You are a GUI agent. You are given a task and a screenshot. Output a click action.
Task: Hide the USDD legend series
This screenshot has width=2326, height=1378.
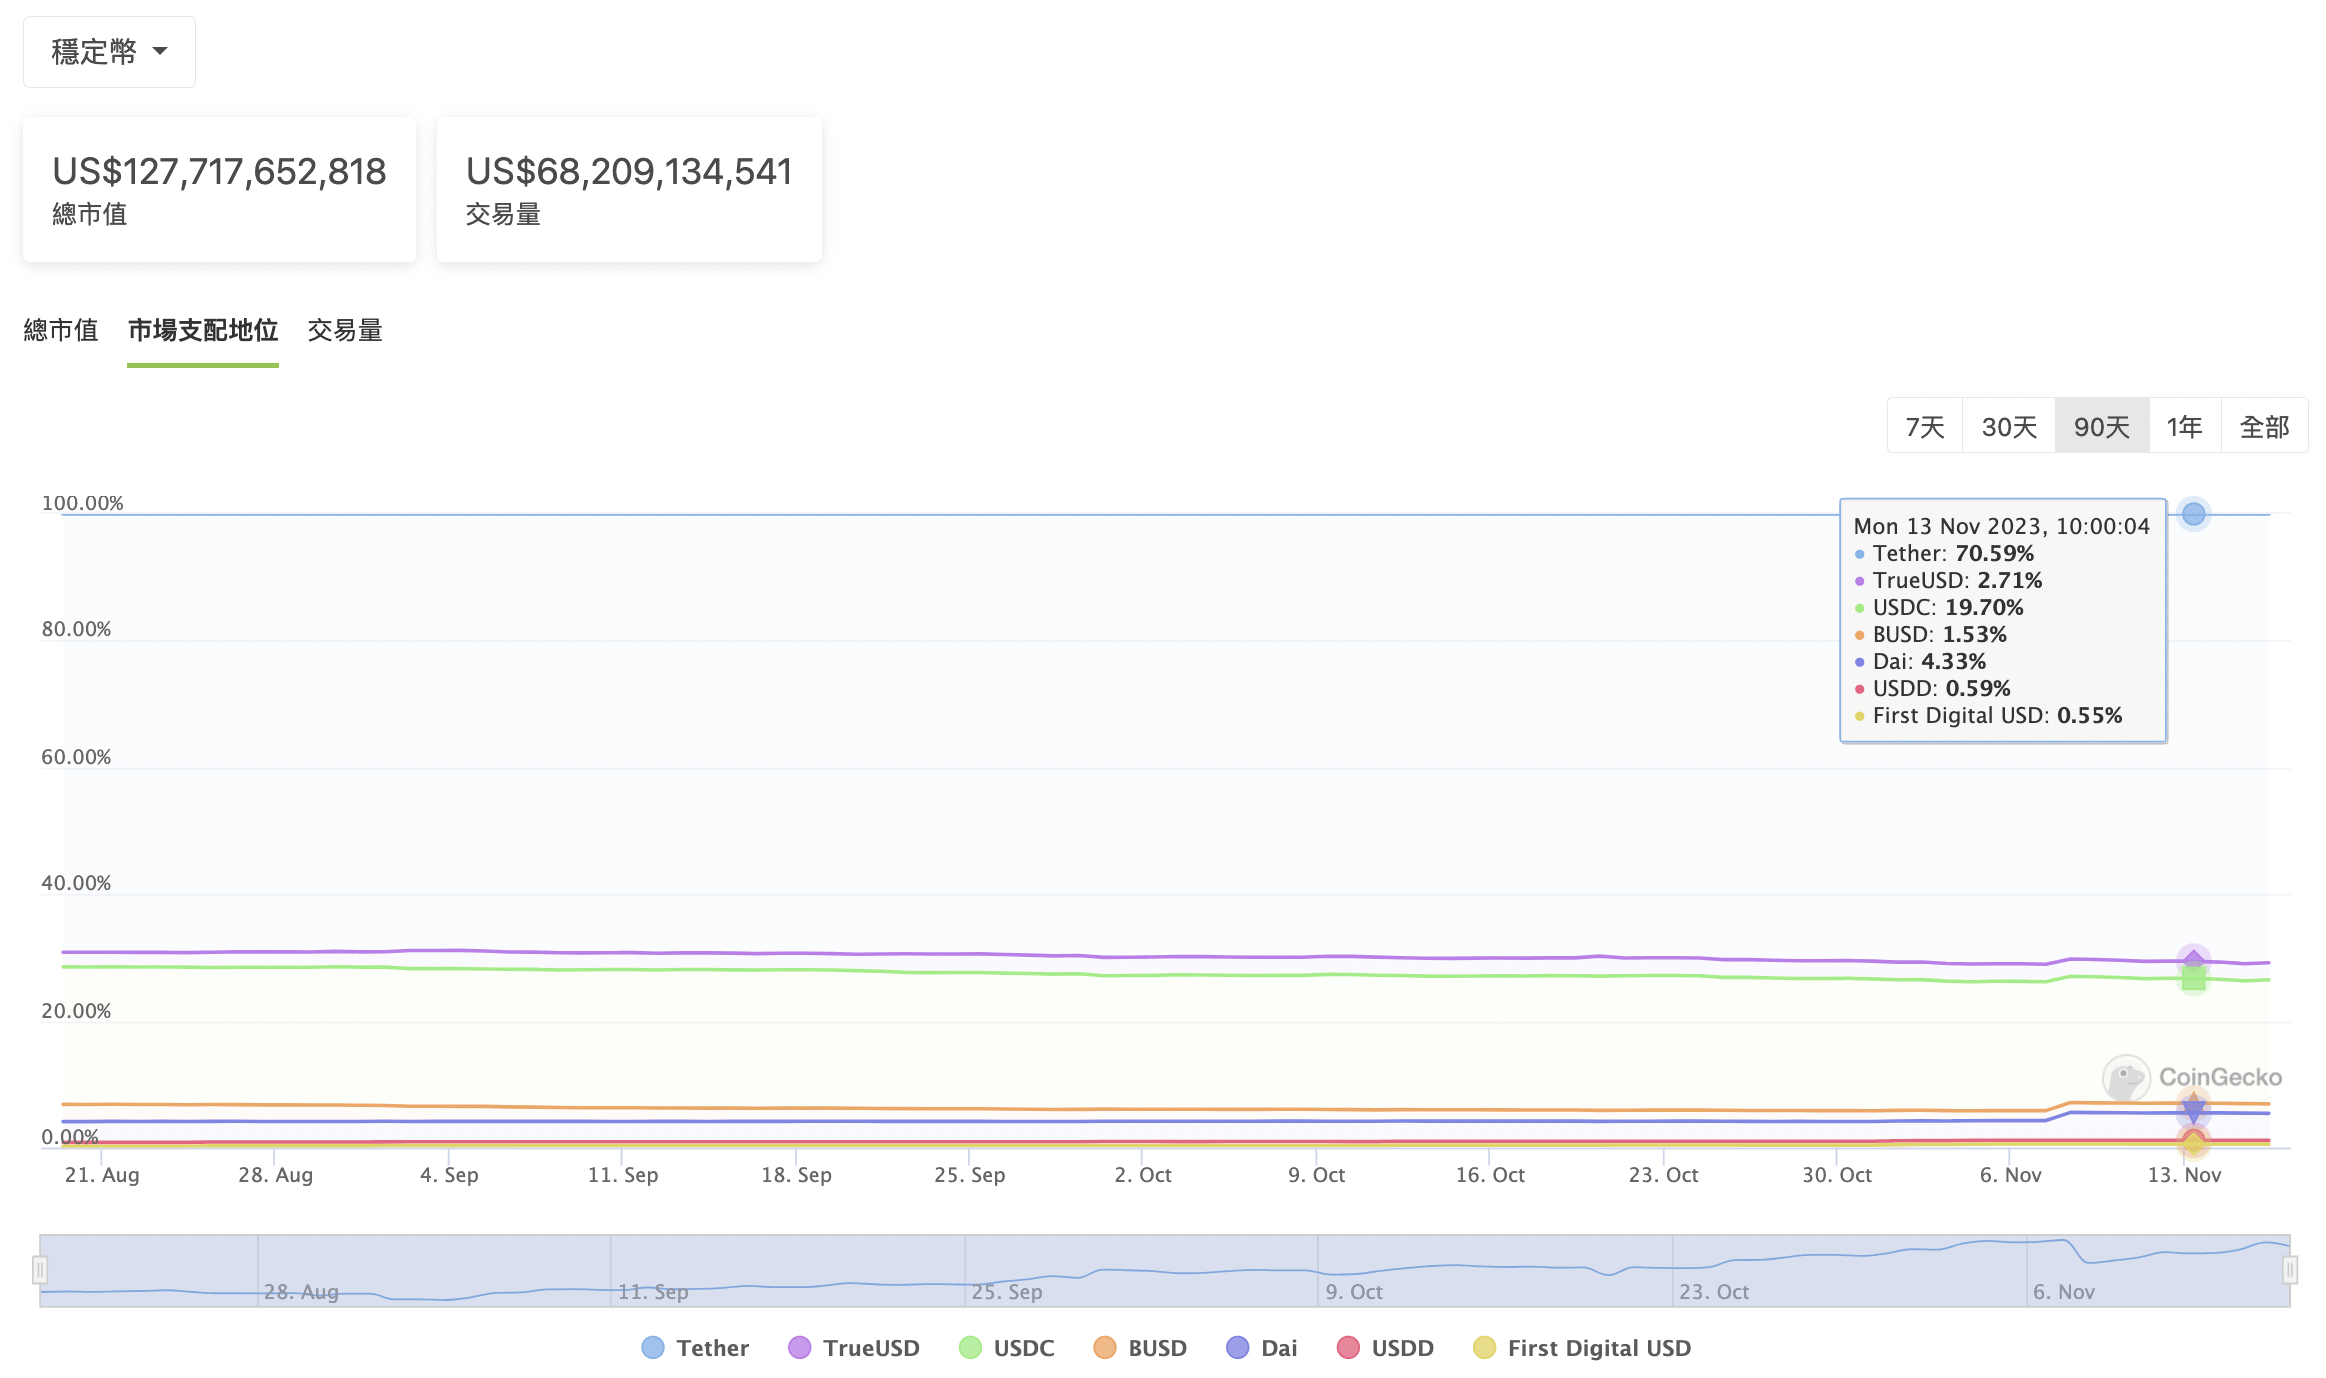pos(1385,1348)
